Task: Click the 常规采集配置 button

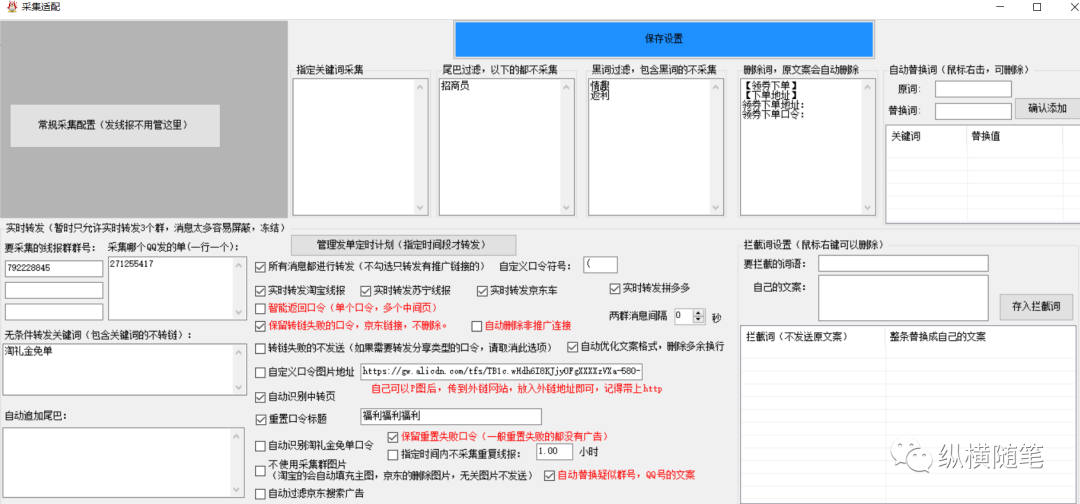Action: [114, 125]
